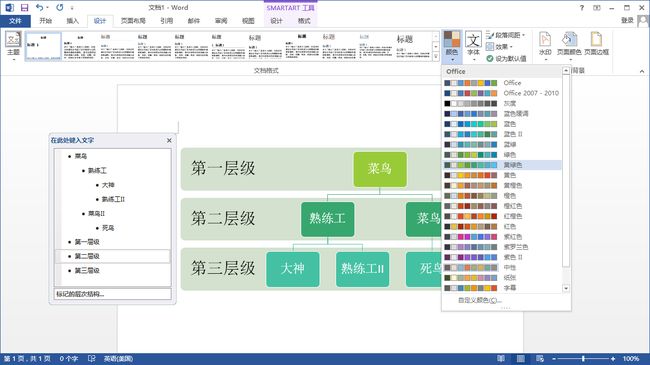Select the Office color scheme
Screen dimensions: 650x365
502,83
